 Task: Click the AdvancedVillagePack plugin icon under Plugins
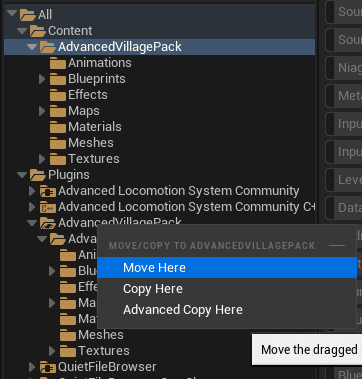(48, 223)
